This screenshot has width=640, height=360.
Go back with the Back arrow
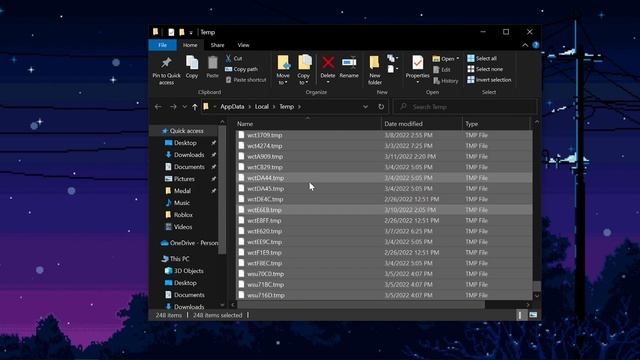pyautogui.click(x=158, y=107)
